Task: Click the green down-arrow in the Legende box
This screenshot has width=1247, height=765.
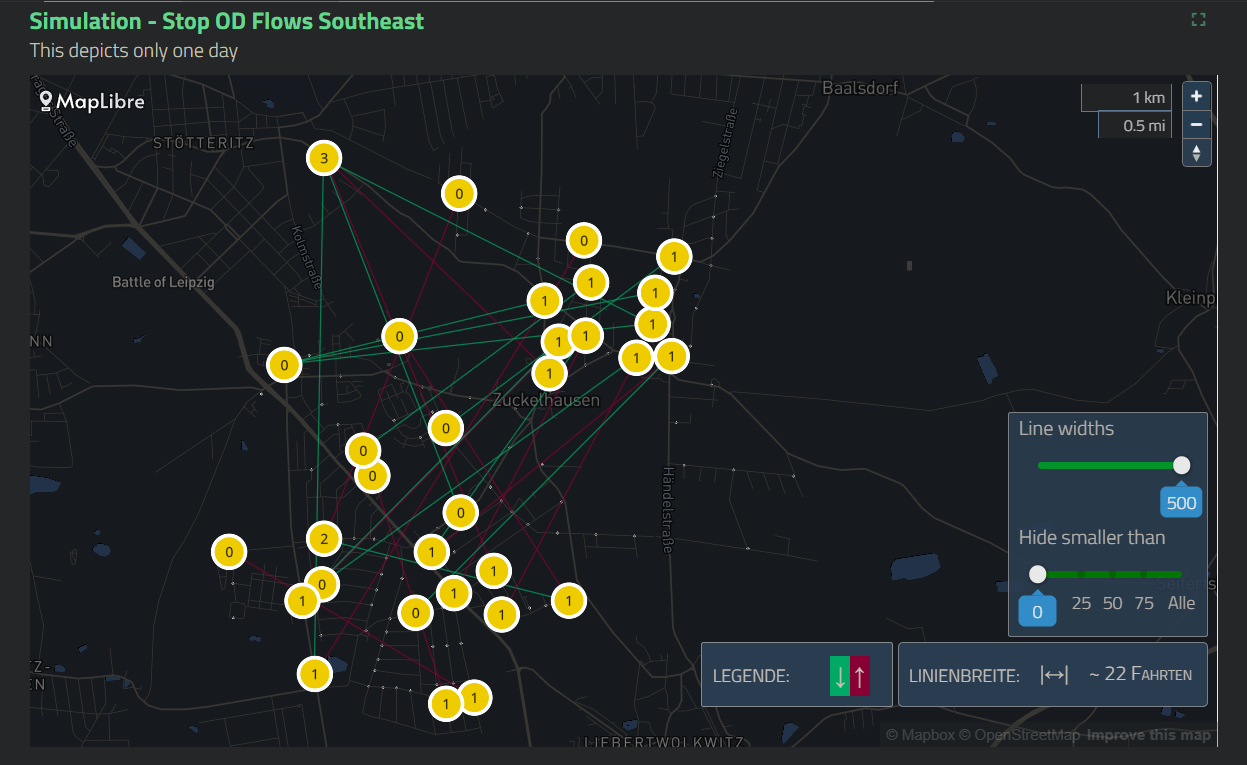Action: click(x=838, y=675)
